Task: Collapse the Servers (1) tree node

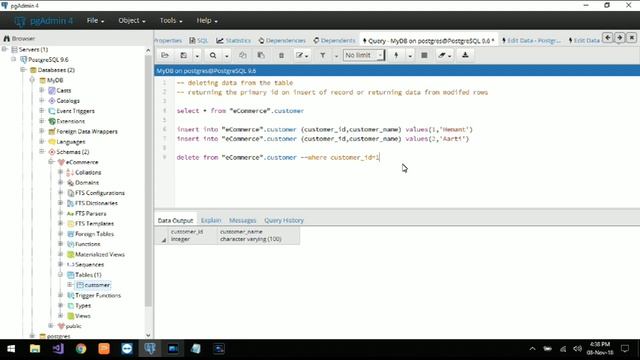Action: pyautogui.click(x=4, y=49)
